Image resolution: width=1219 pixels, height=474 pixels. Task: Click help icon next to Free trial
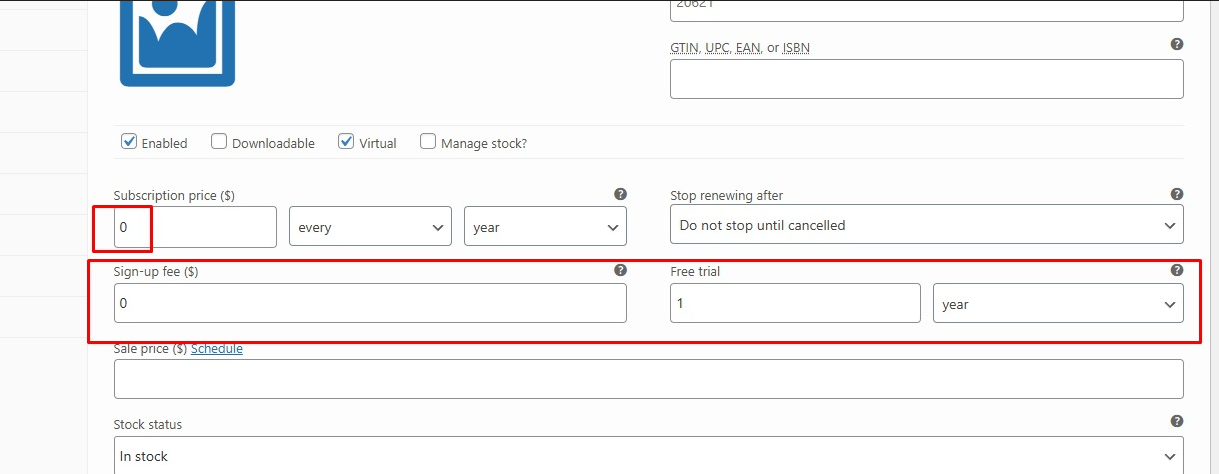(1177, 270)
